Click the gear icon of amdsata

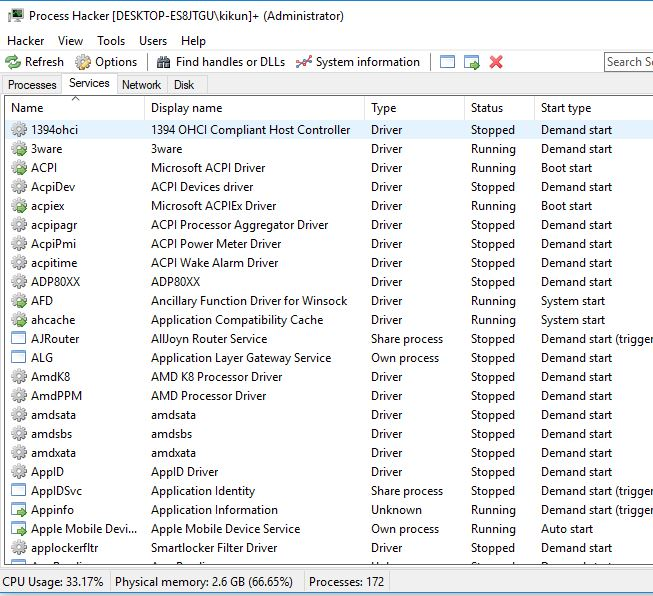(x=19, y=415)
